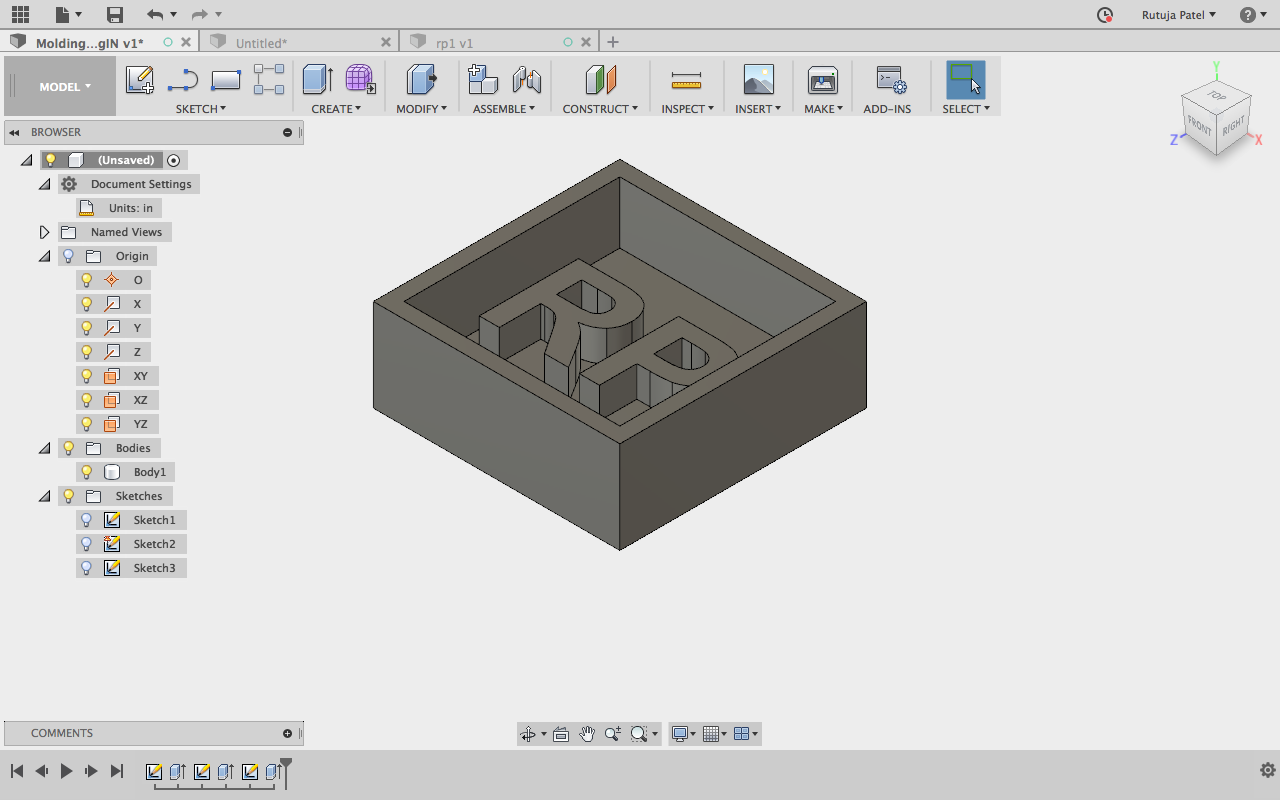Activate the Pan tool in the navigation bar
Image resolution: width=1280 pixels, height=800 pixels.
(x=587, y=733)
